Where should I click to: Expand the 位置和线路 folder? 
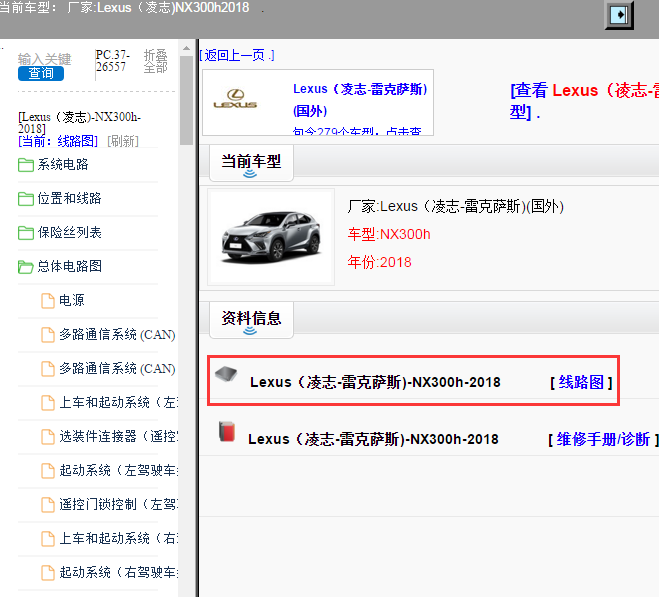pos(70,198)
